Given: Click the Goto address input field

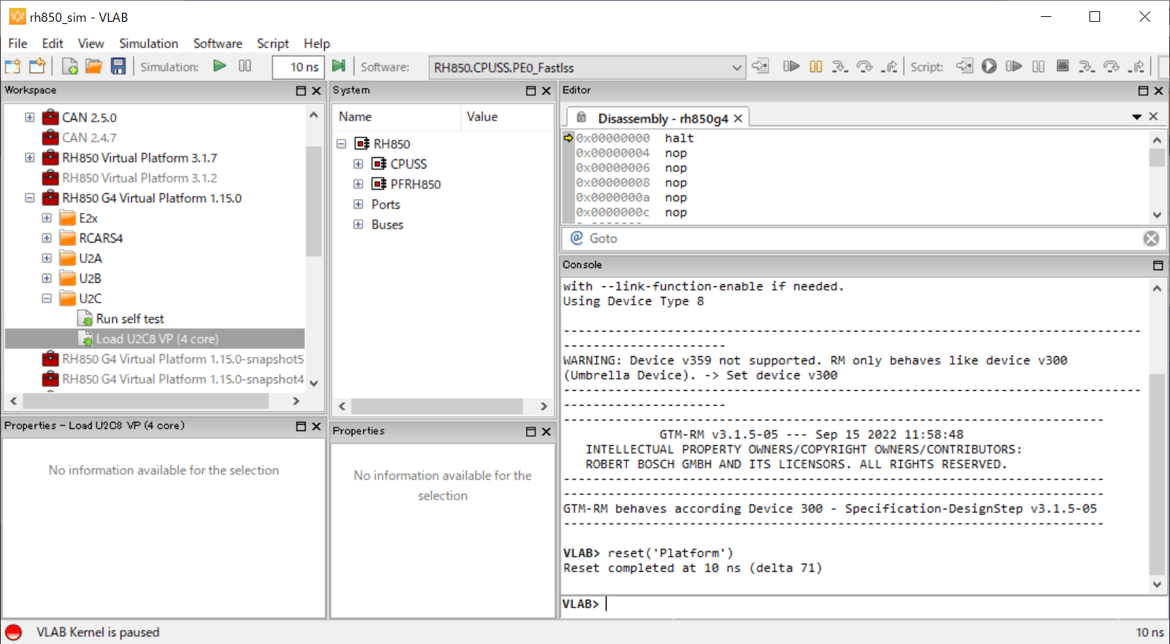Looking at the screenshot, I should click(x=862, y=238).
